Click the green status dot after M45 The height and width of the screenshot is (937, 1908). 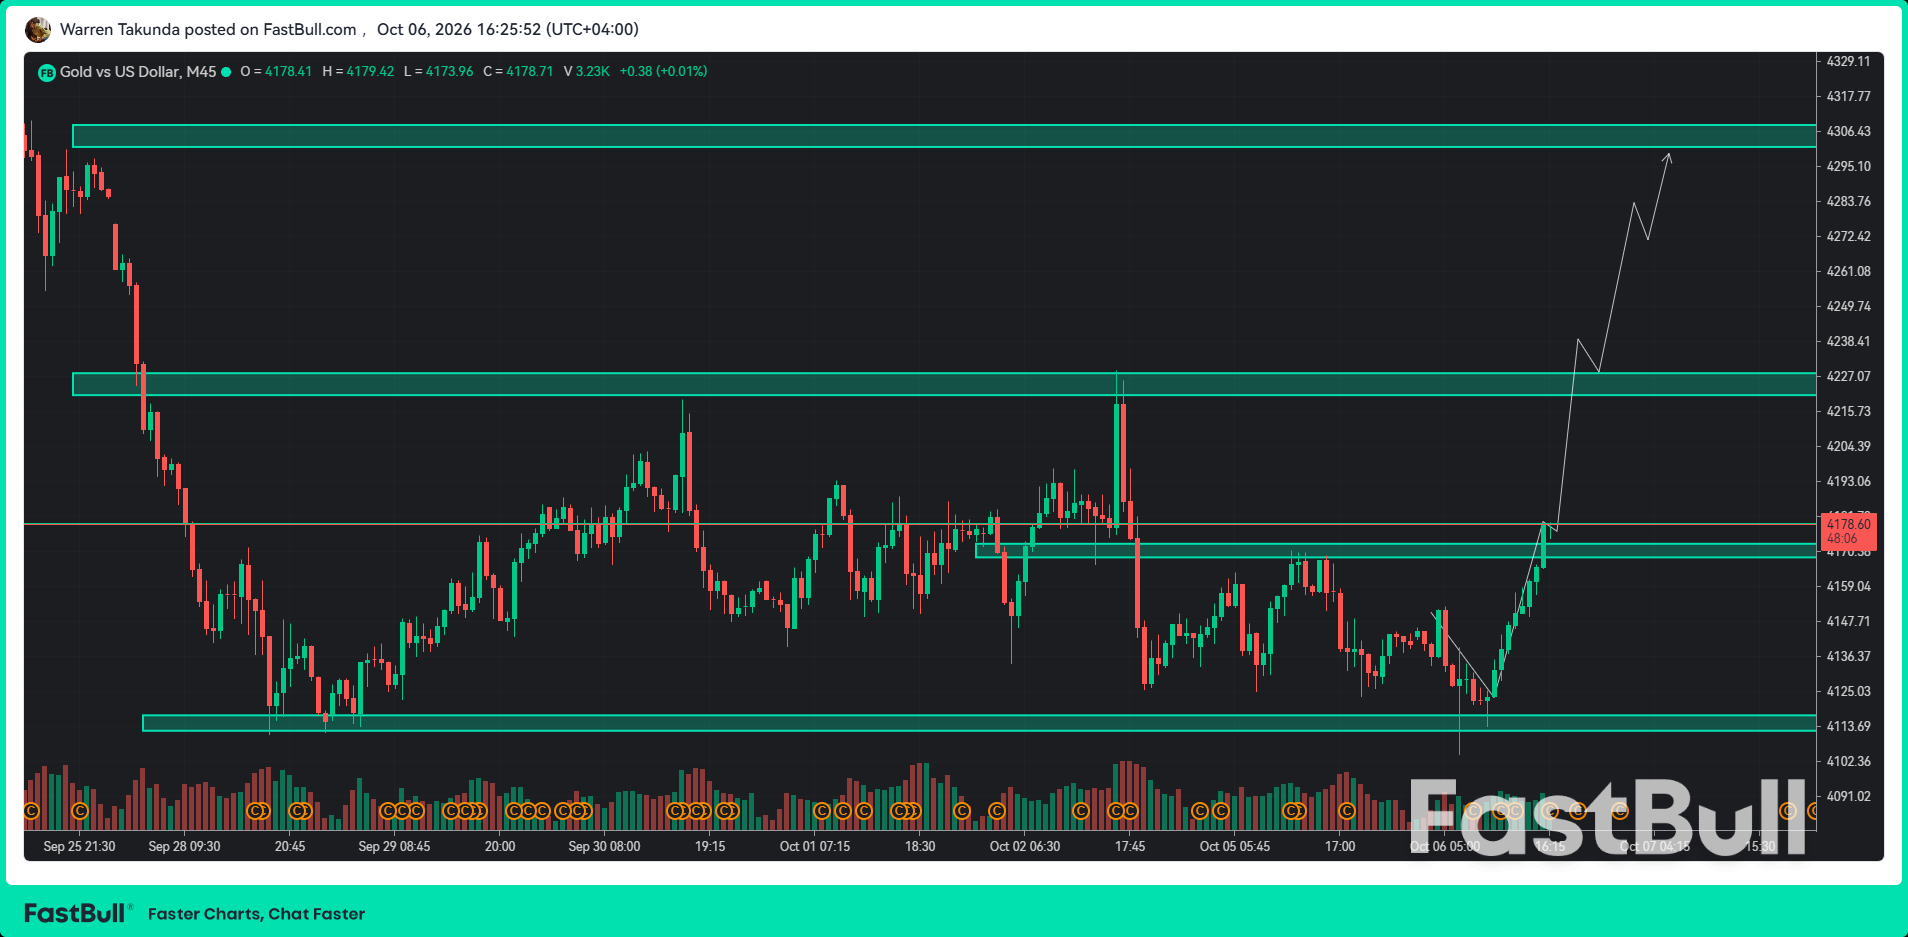pos(226,72)
